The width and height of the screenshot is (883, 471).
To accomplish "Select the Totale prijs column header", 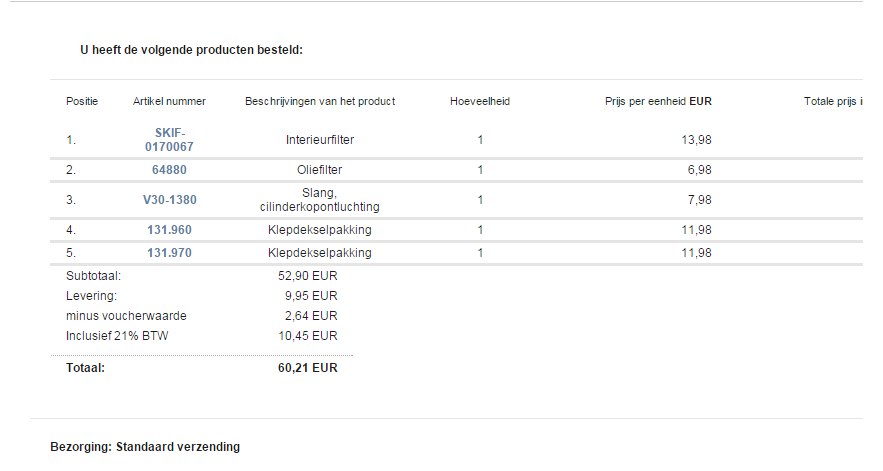I will (x=833, y=101).
